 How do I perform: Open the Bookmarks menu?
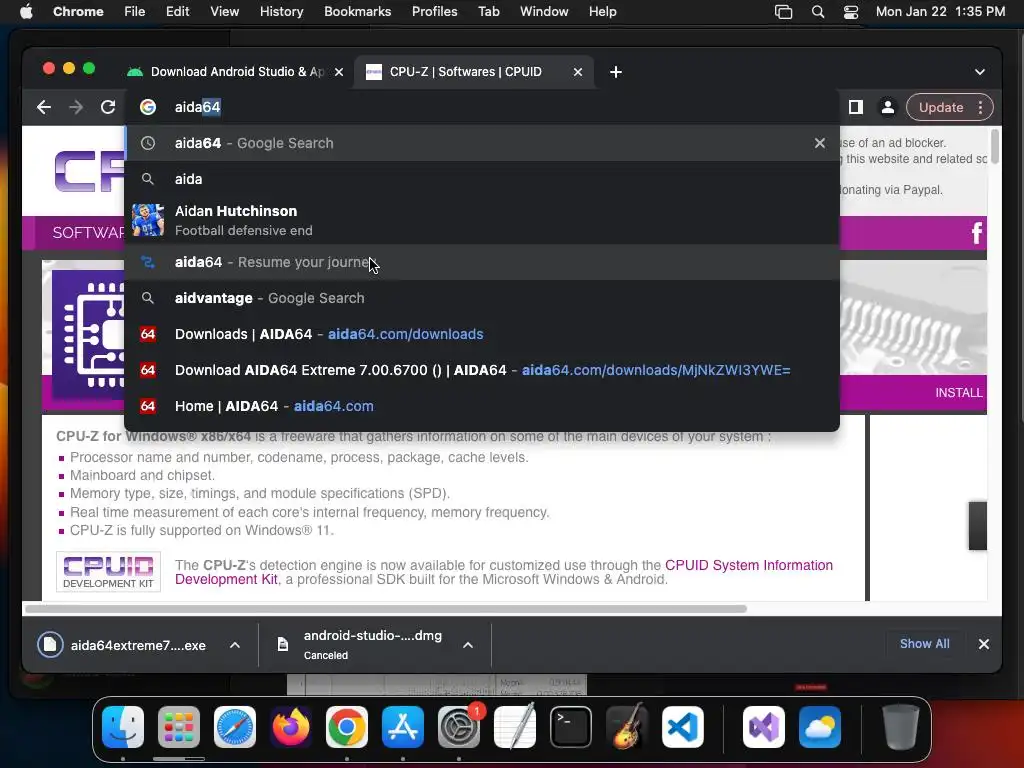[357, 12]
